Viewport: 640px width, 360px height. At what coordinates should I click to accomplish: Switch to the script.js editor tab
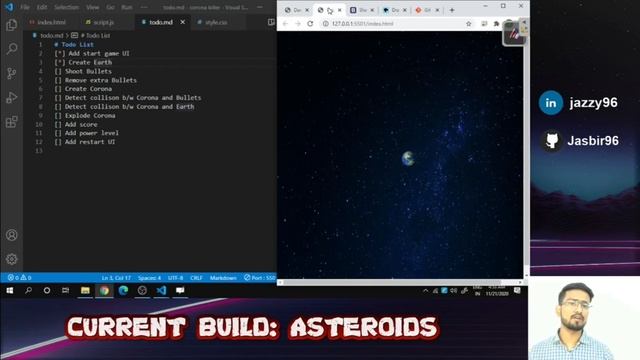click(x=100, y=22)
